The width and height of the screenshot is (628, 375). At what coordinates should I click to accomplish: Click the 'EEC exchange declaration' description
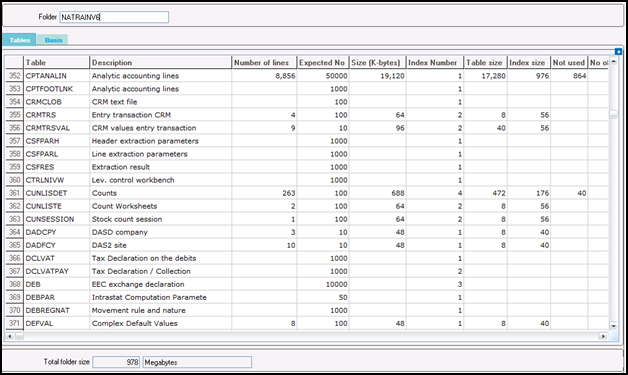click(138, 284)
